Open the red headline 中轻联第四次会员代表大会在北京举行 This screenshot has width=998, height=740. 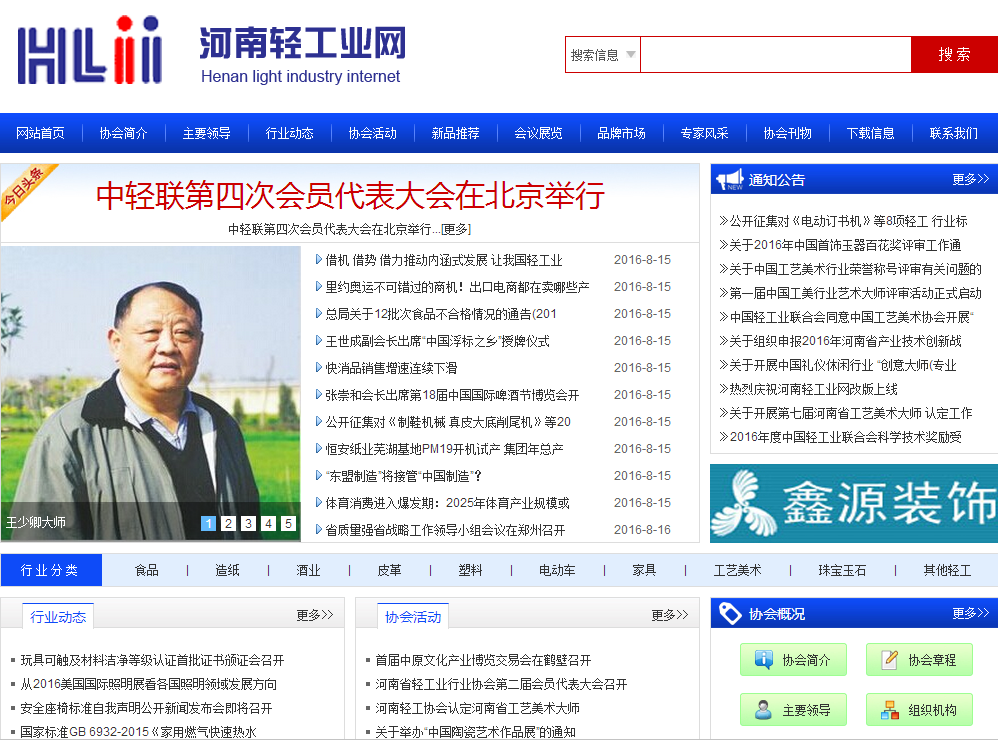pyautogui.click(x=350, y=195)
